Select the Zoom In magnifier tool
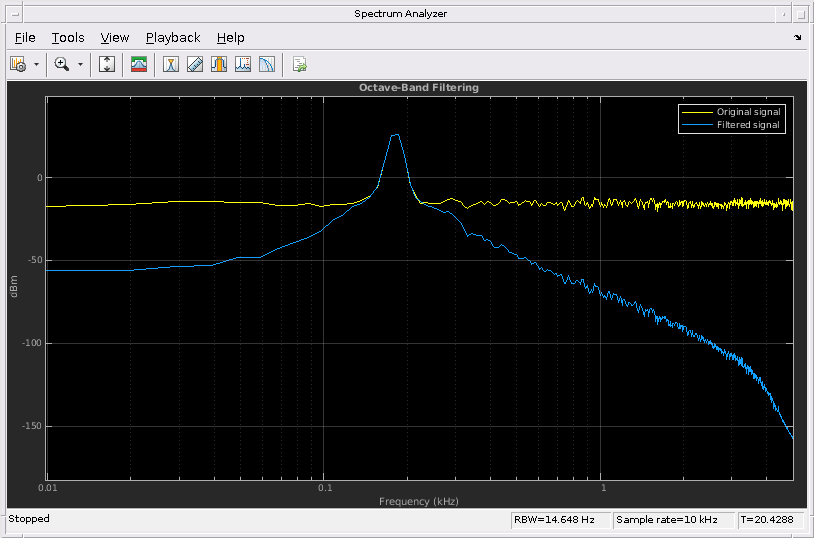Image resolution: width=814 pixels, height=538 pixels. (61, 64)
